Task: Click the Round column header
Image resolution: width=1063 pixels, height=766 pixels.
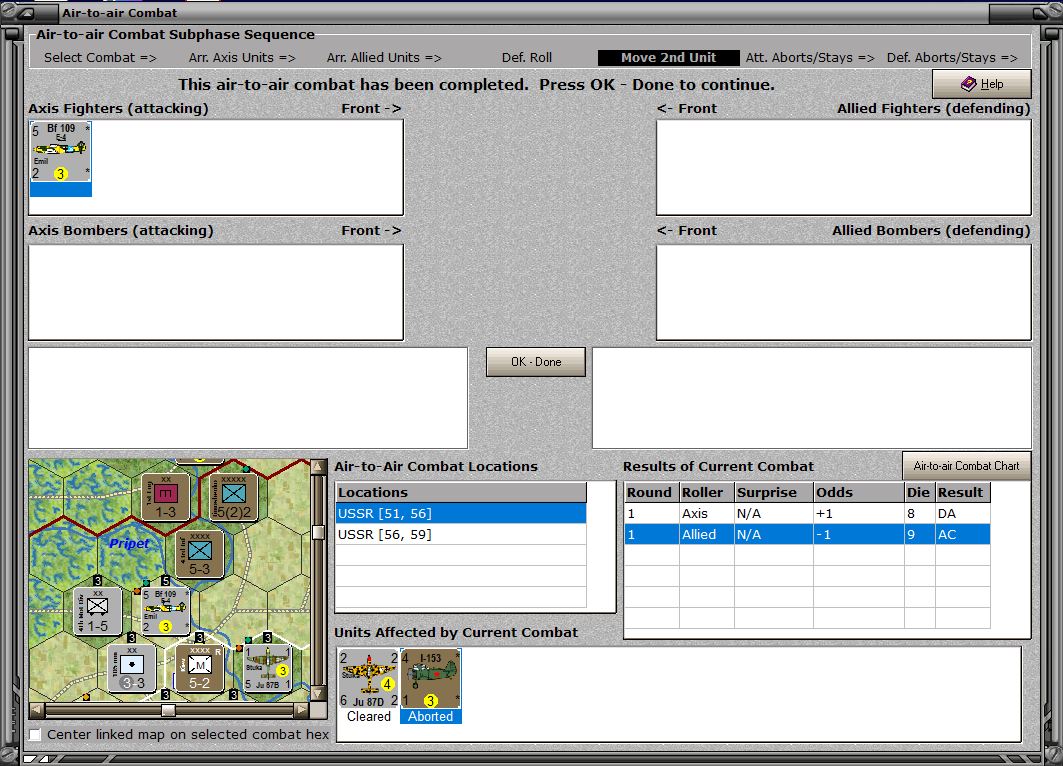Action: pos(651,492)
